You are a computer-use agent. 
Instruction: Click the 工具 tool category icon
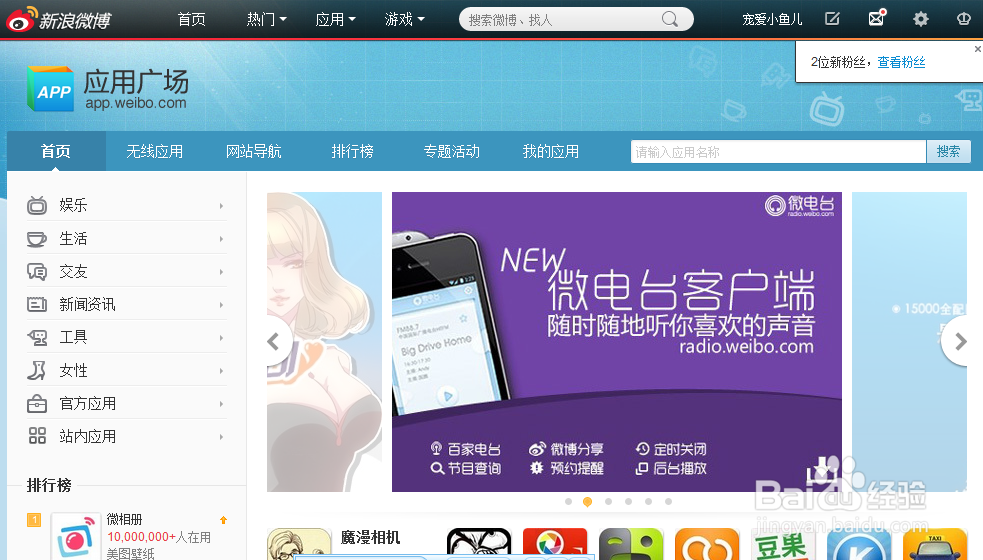click(37, 337)
